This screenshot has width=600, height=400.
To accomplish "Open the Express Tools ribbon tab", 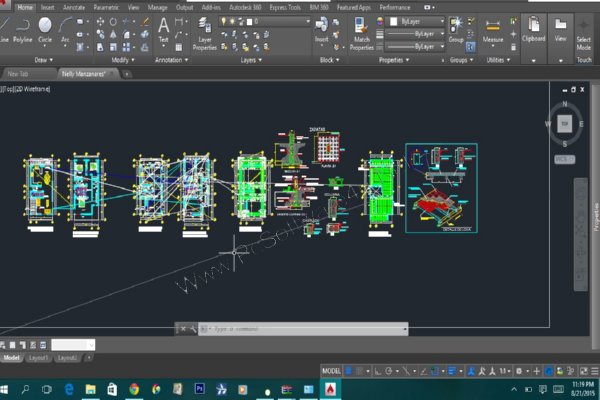I will [x=285, y=7].
